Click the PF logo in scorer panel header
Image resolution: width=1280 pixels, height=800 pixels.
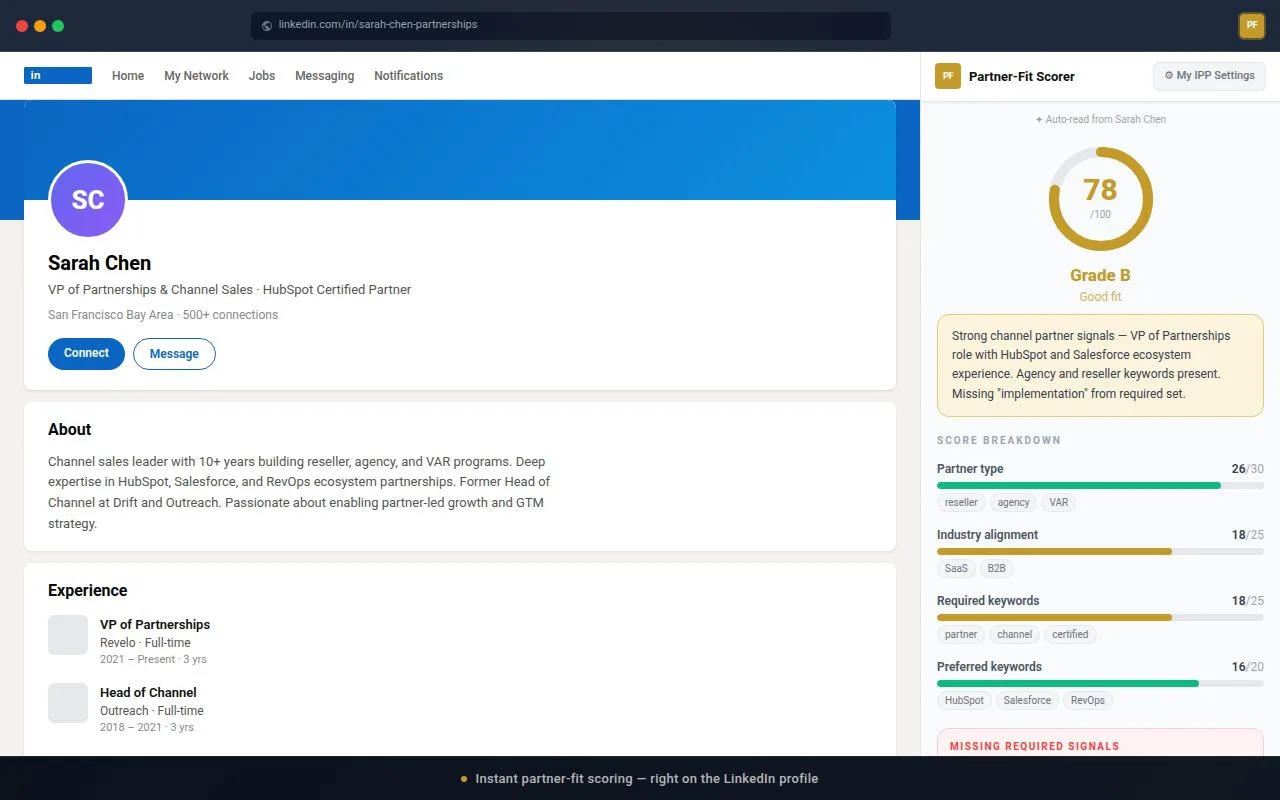(948, 76)
